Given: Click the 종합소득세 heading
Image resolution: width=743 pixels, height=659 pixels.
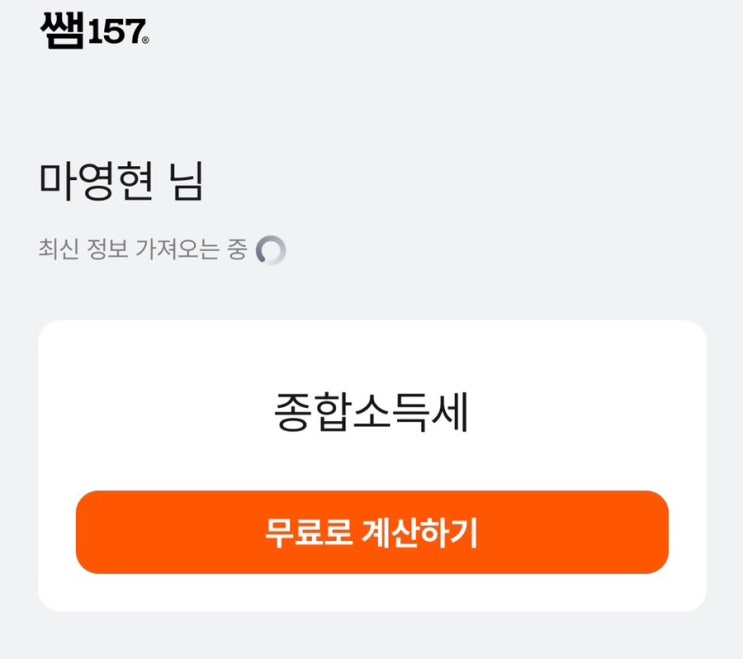Looking at the screenshot, I should 371,414.
